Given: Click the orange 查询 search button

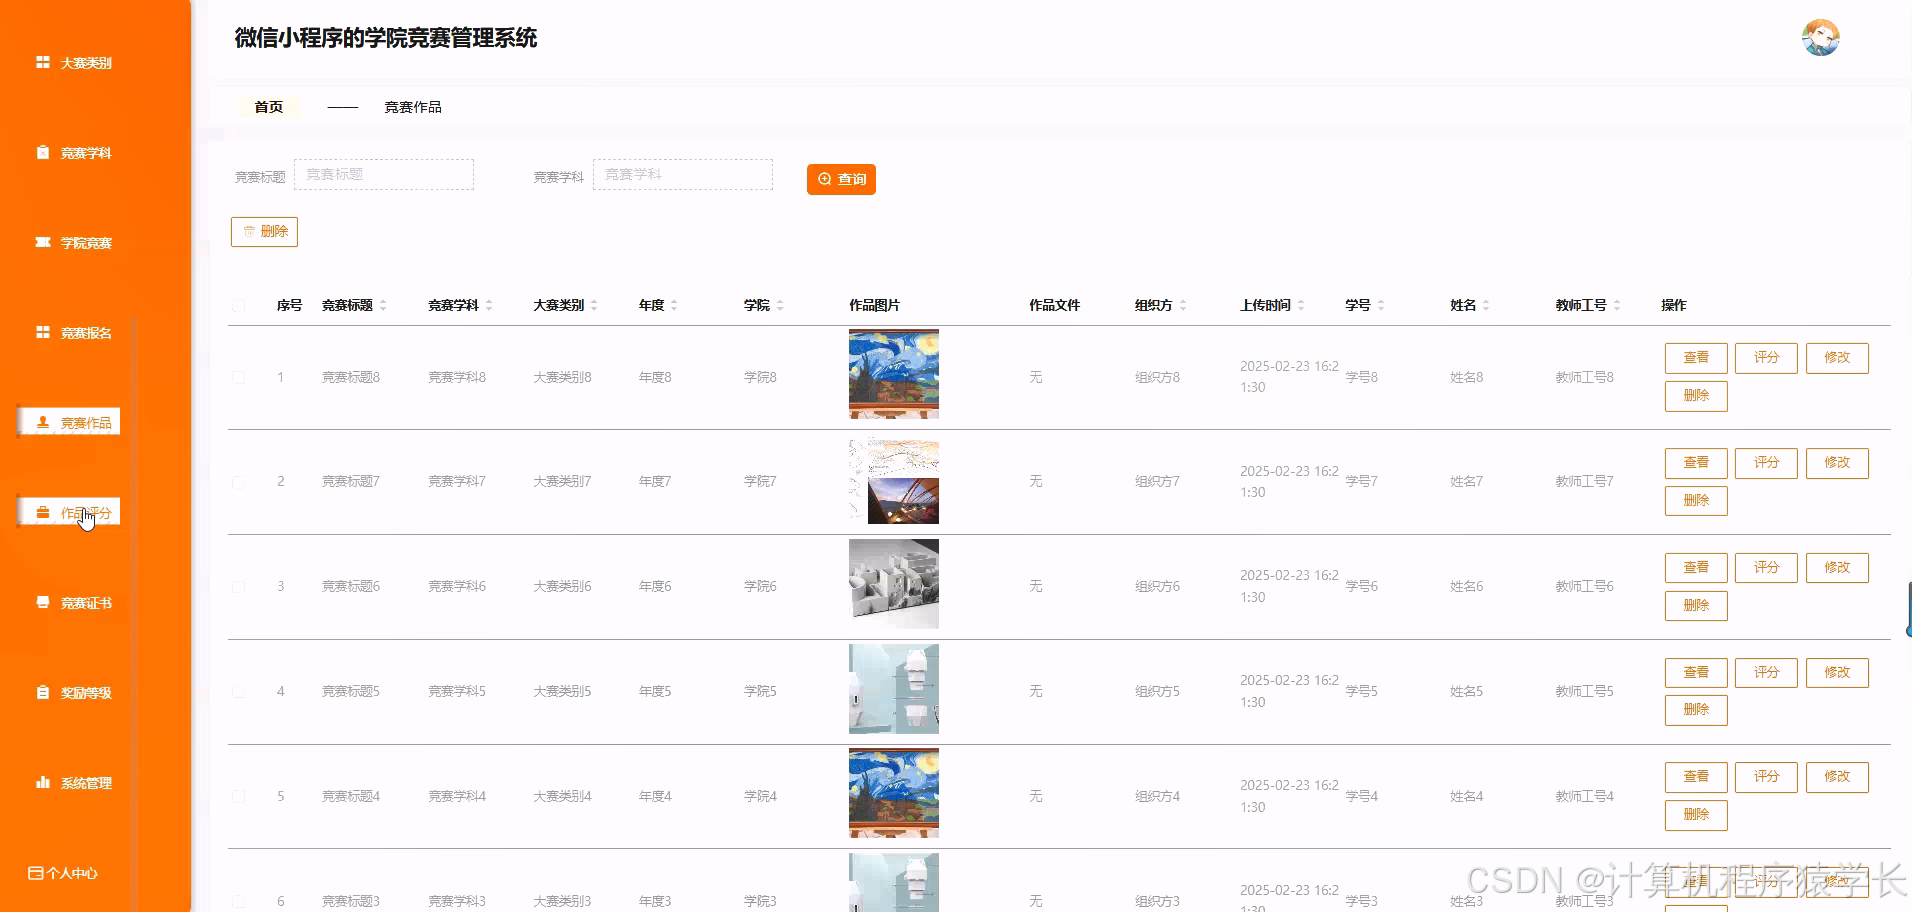Looking at the screenshot, I should pos(841,179).
